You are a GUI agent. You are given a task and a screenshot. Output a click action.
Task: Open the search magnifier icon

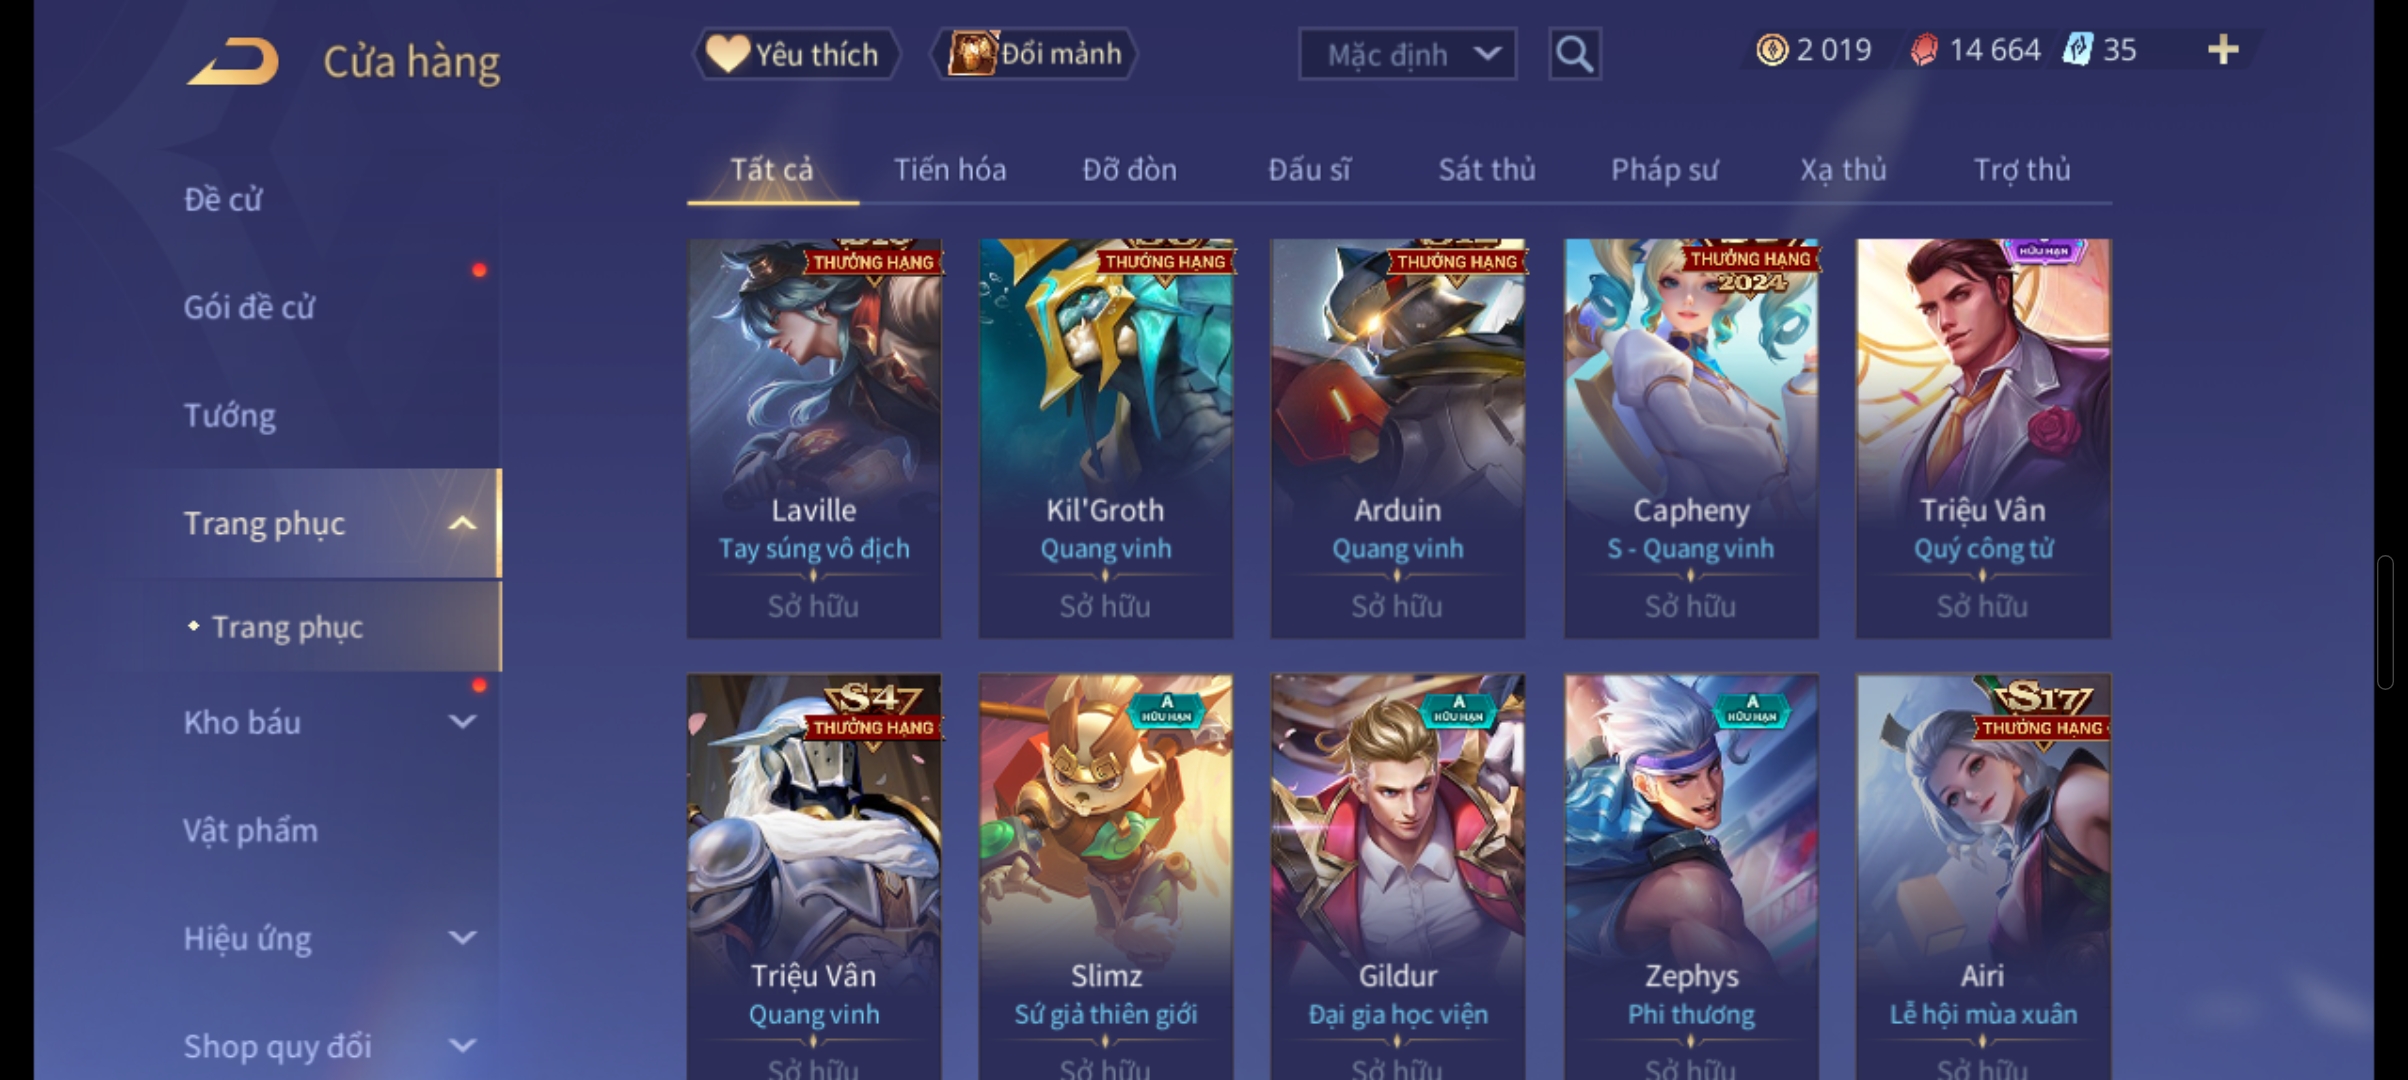click(1574, 53)
